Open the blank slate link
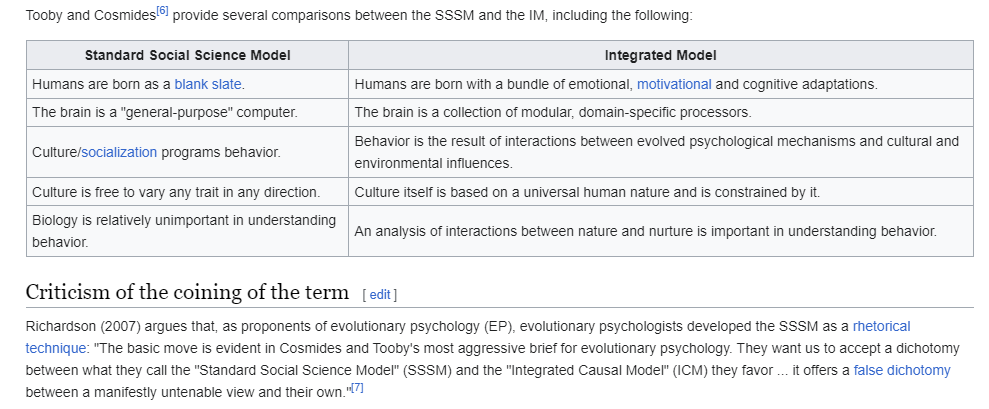This screenshot has height=409, width=989. [x=208, y=84]
